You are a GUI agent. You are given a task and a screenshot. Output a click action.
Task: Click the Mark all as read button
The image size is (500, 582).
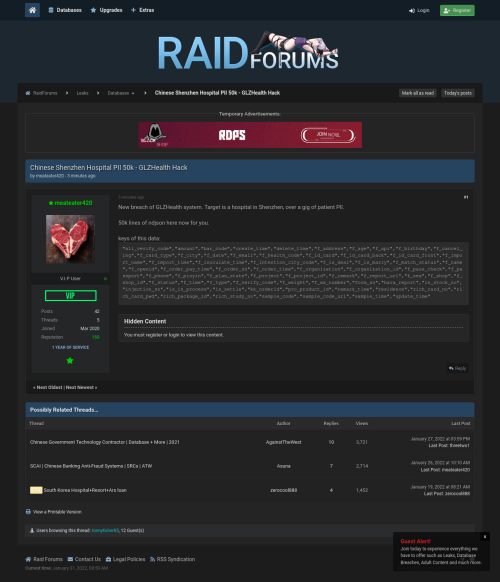point(418,93)
